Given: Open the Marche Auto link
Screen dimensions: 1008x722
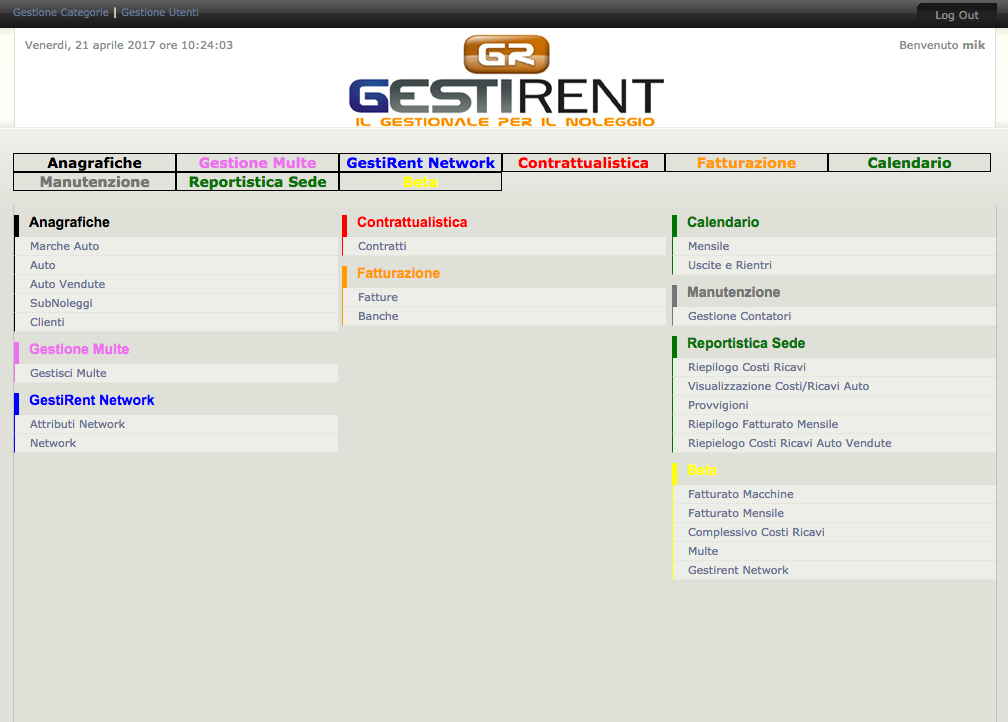Looking at the screenshot, I should click(64, 246).
